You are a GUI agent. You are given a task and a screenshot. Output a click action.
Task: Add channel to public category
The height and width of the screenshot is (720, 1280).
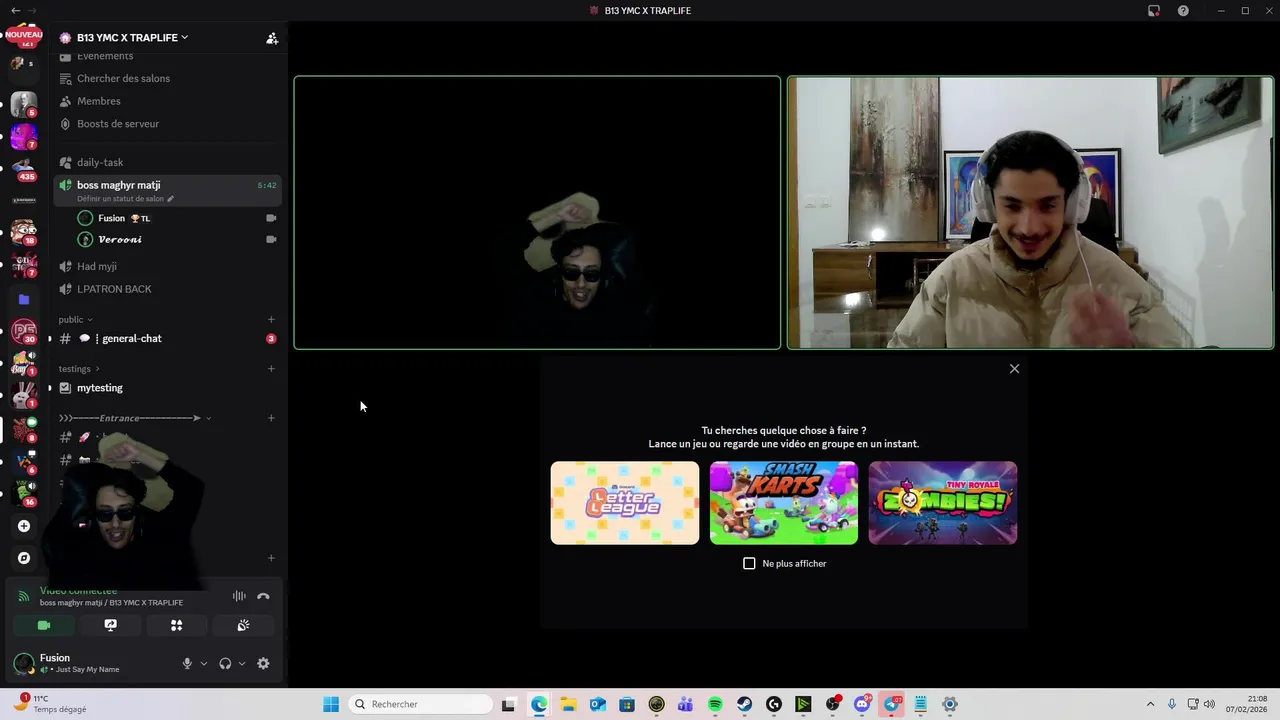(x=271, y=320)
